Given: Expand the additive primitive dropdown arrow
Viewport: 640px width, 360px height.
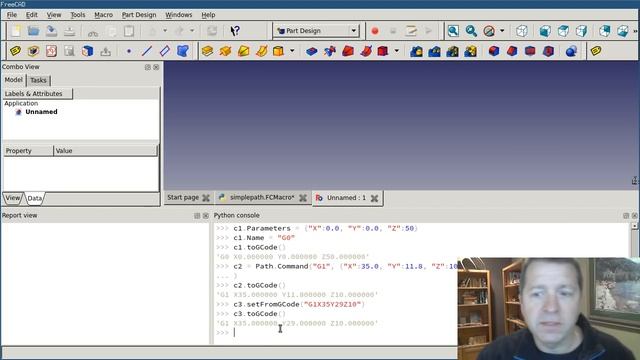Looking at the screenshot, I should point(292,51).
